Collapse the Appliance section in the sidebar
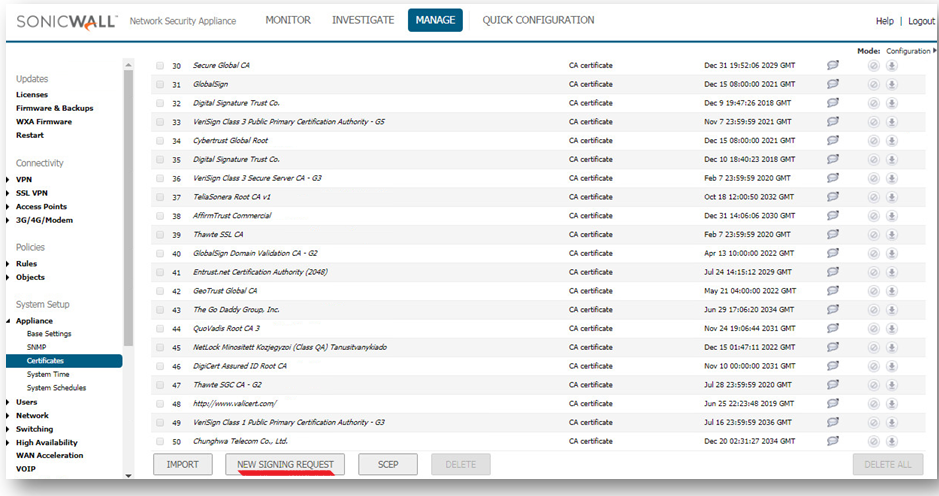This screenshot has height=496, width=939. pos(9,321)
